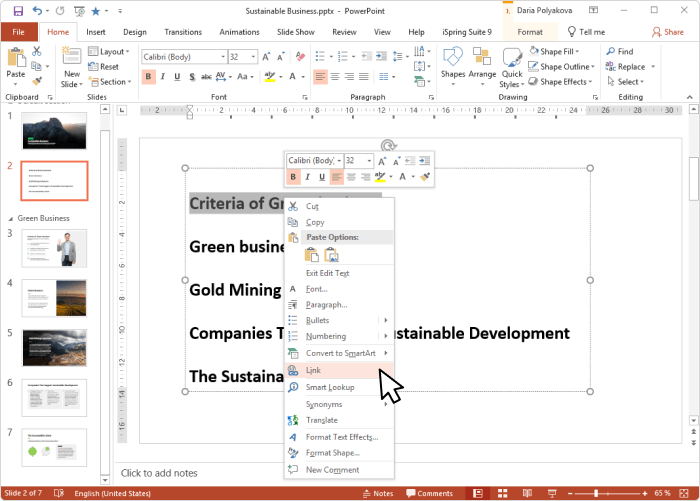Switch to Slide Sorter view
Viewport: 700px width, 501px height.
[x=503, y=493]
